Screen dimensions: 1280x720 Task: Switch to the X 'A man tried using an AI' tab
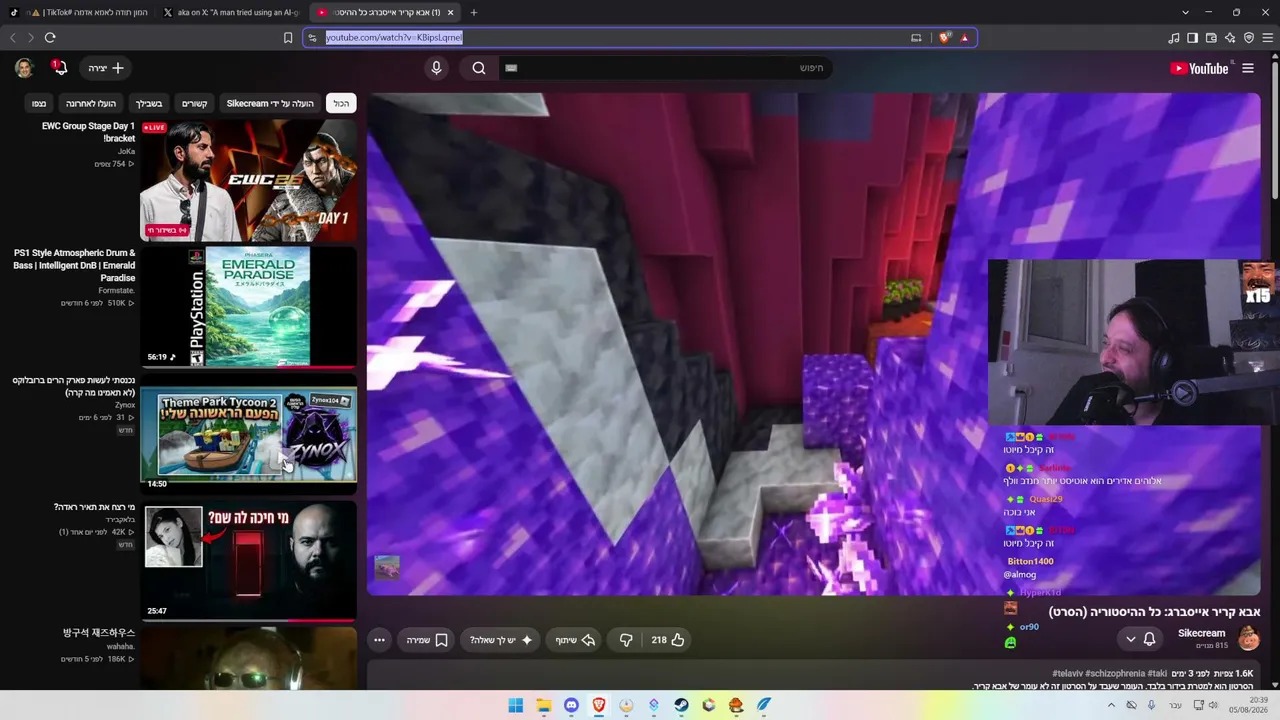pos(233,12)
